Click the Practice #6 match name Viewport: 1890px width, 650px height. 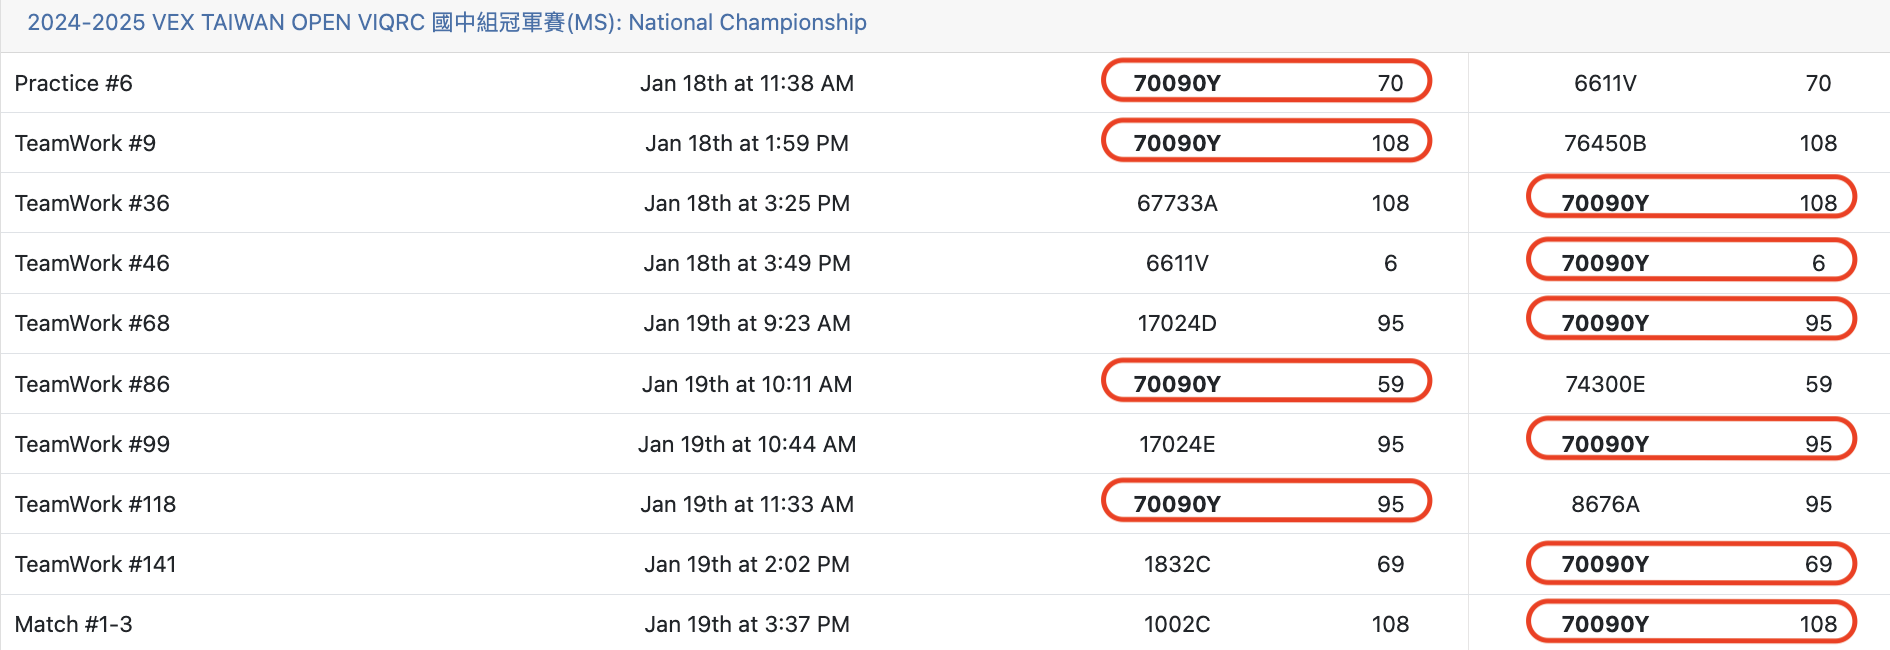point(73,83)
